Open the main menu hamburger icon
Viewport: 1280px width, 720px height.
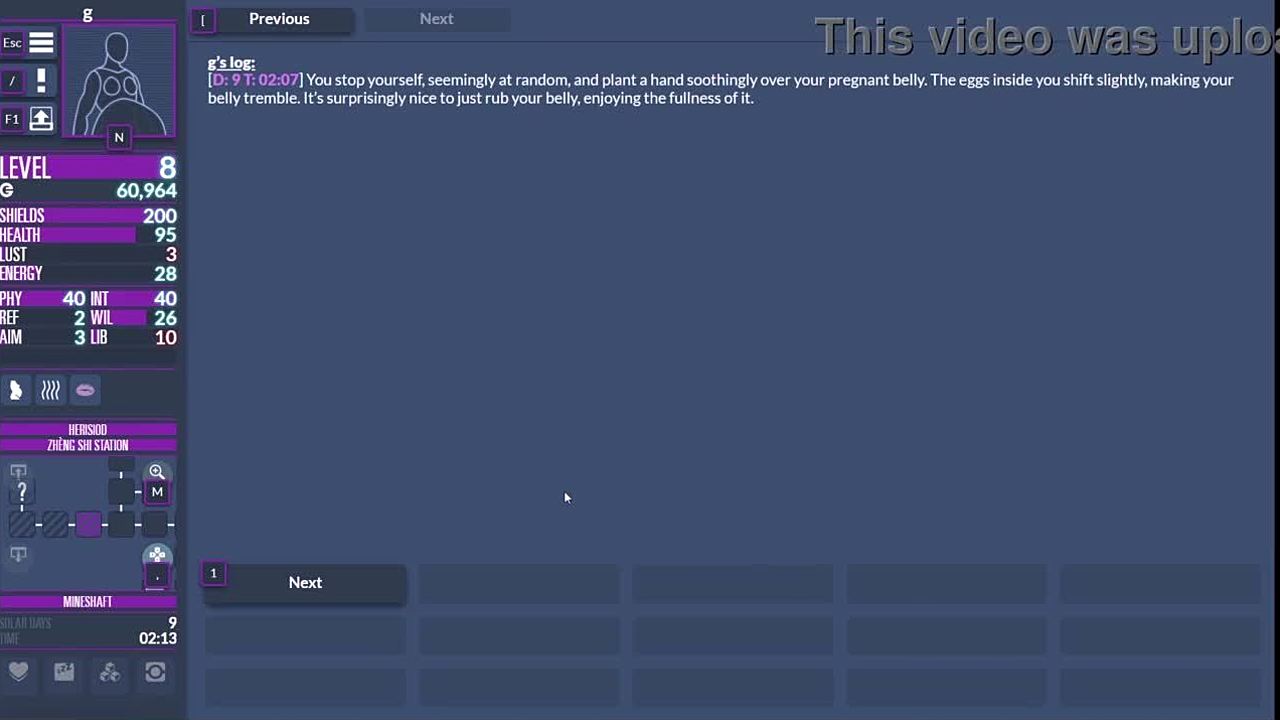tap(41, 43)
